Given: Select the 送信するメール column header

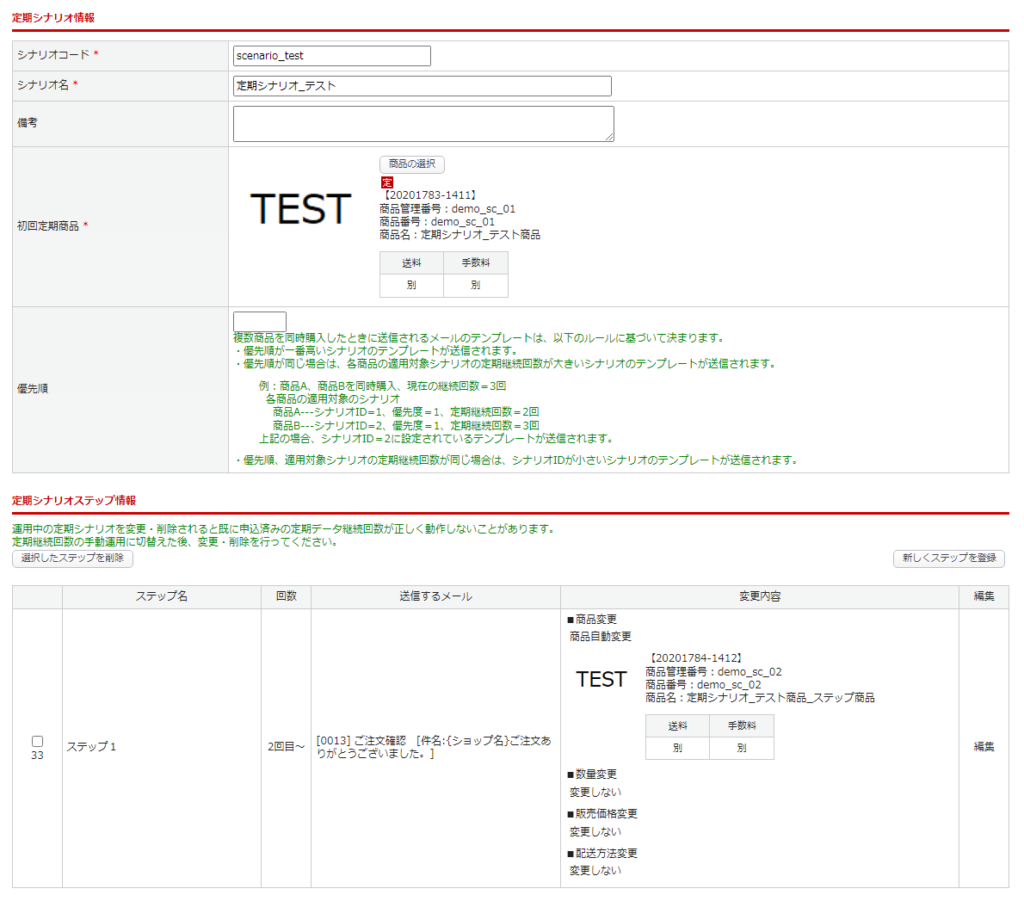Looking at the screenshot, I should (435, 597).
